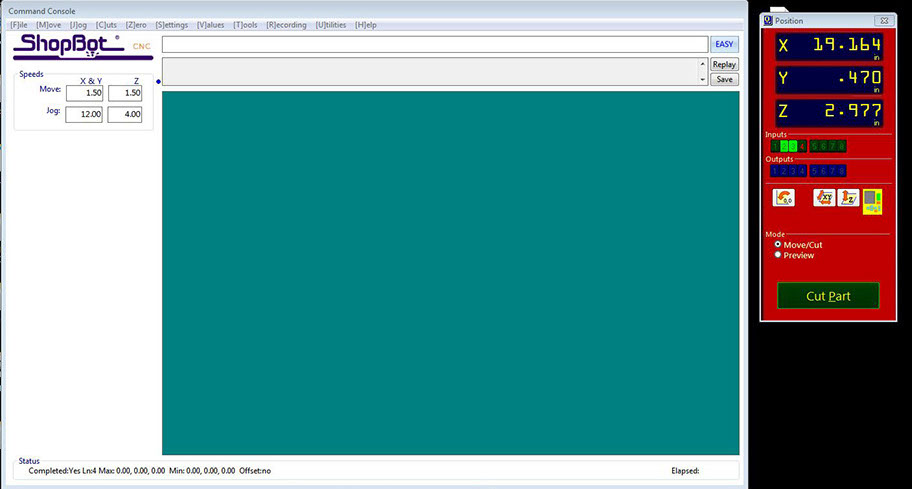Click the Zero Z axis icon

coord(848,198)
